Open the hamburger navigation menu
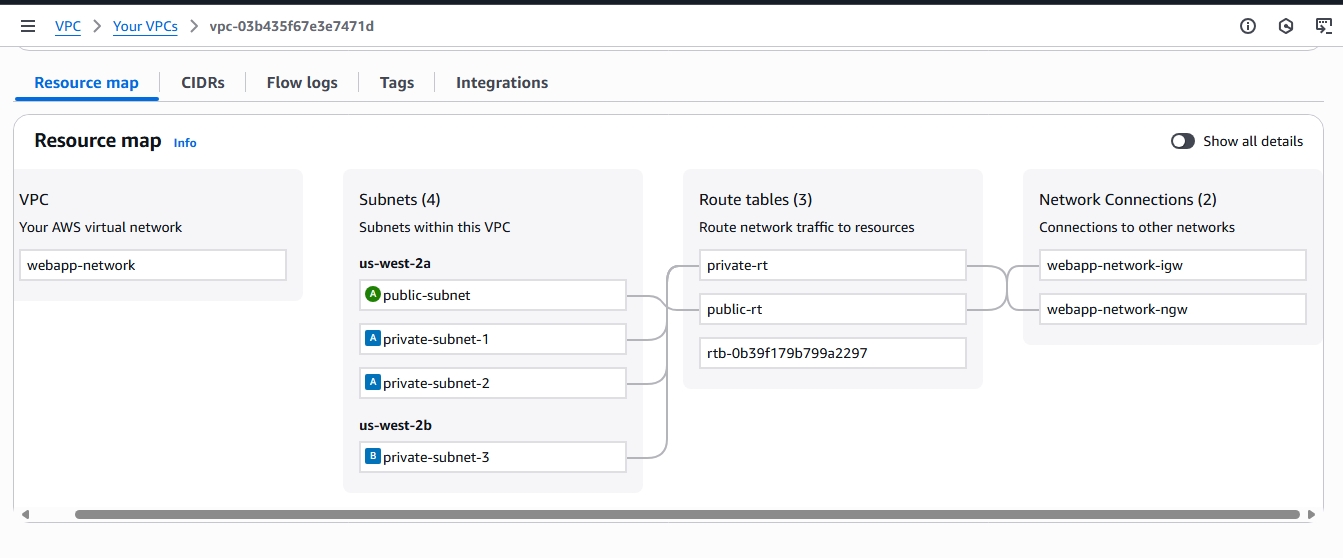This screenshot has width=1343, height=558. [x=28, y=27]
